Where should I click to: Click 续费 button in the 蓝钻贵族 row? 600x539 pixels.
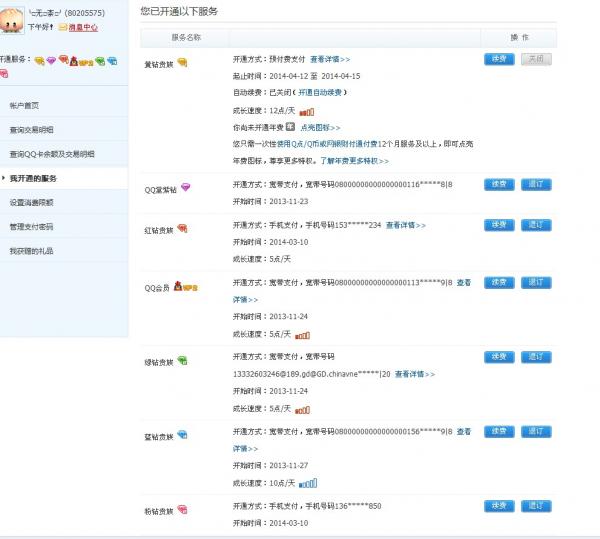point(499,432)
